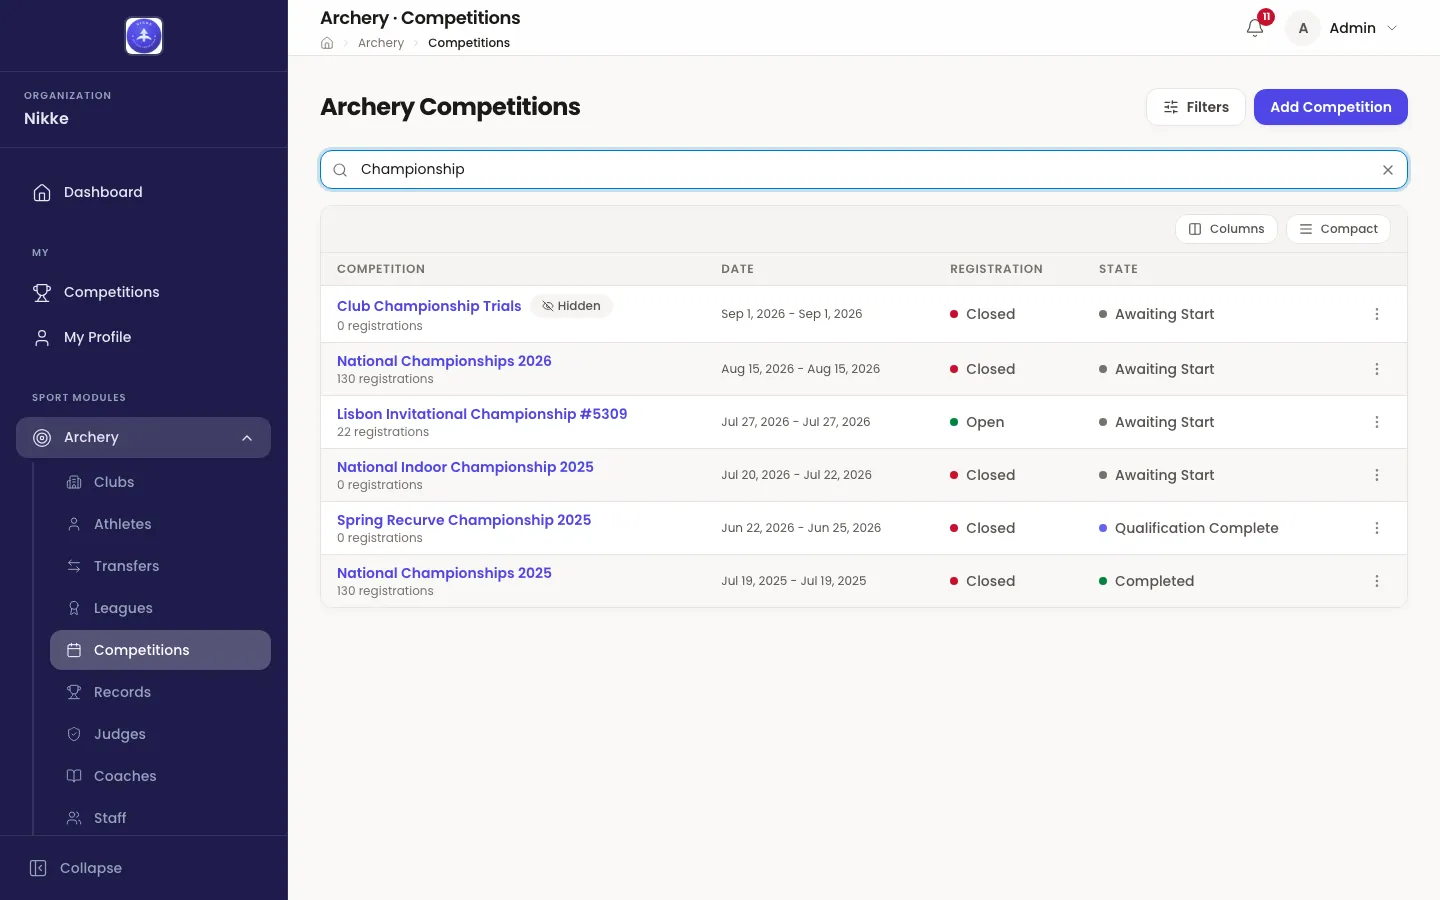The width and height of the screenshot is (1440, 900).
Task: Open the Coaches section
Action: [x=160, y=776]
